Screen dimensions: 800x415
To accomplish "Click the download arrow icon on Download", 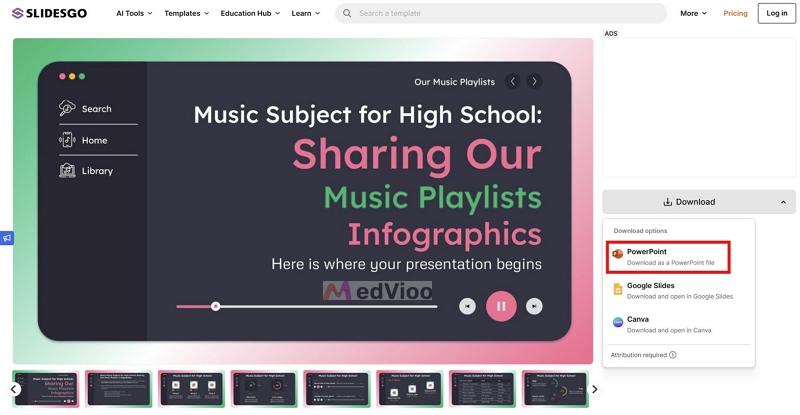I will pyautogui.click(x=667, y=202).
